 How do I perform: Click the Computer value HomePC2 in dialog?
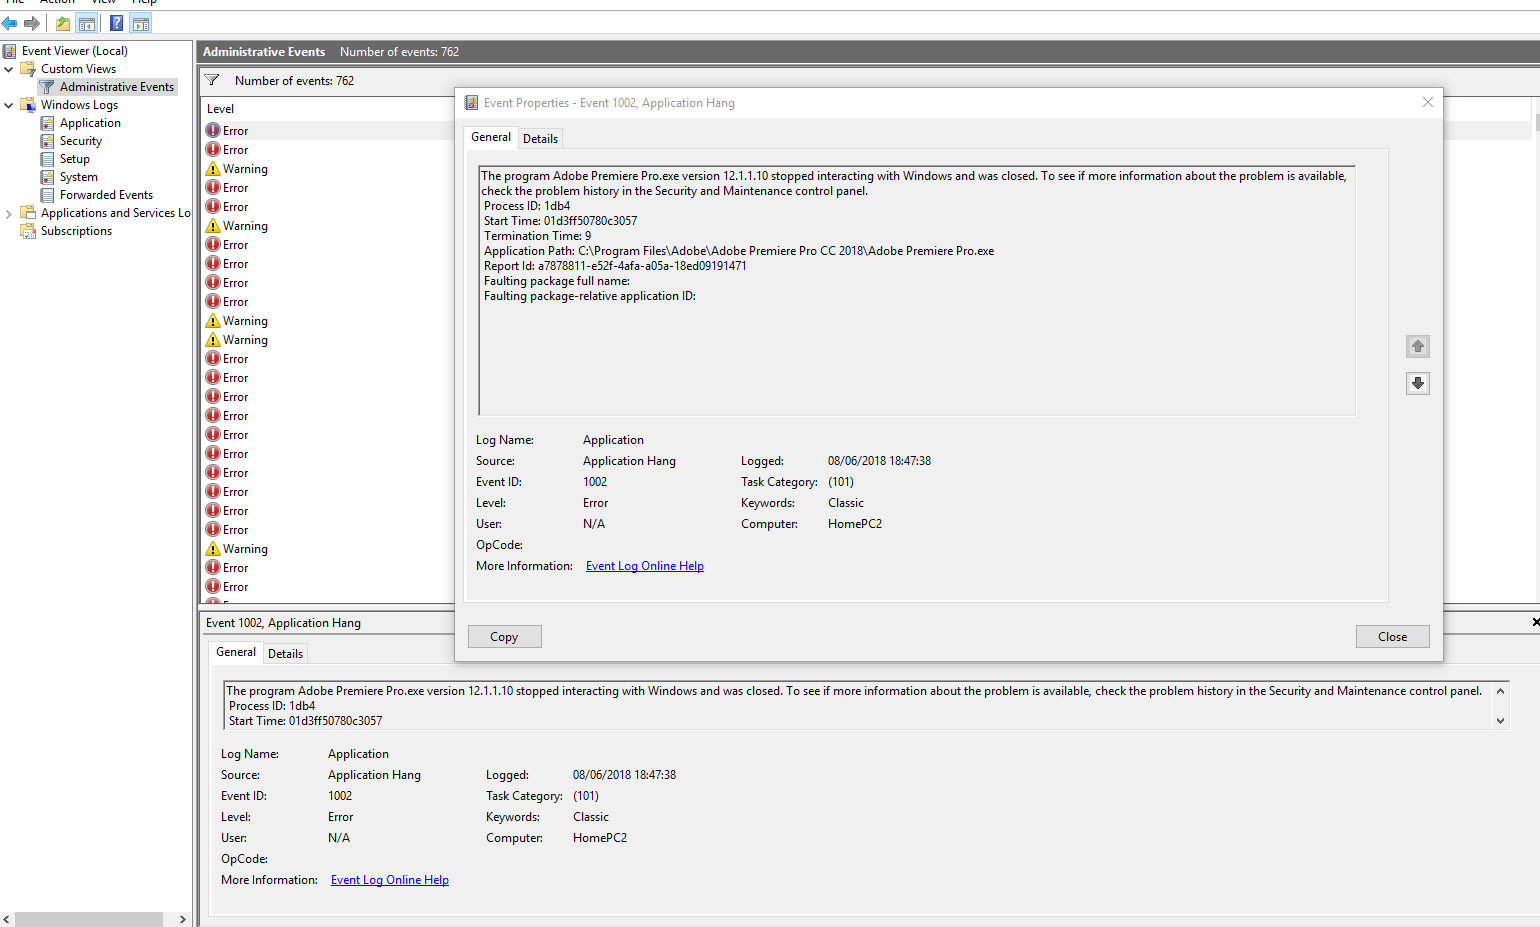click(x=855, y=524)
